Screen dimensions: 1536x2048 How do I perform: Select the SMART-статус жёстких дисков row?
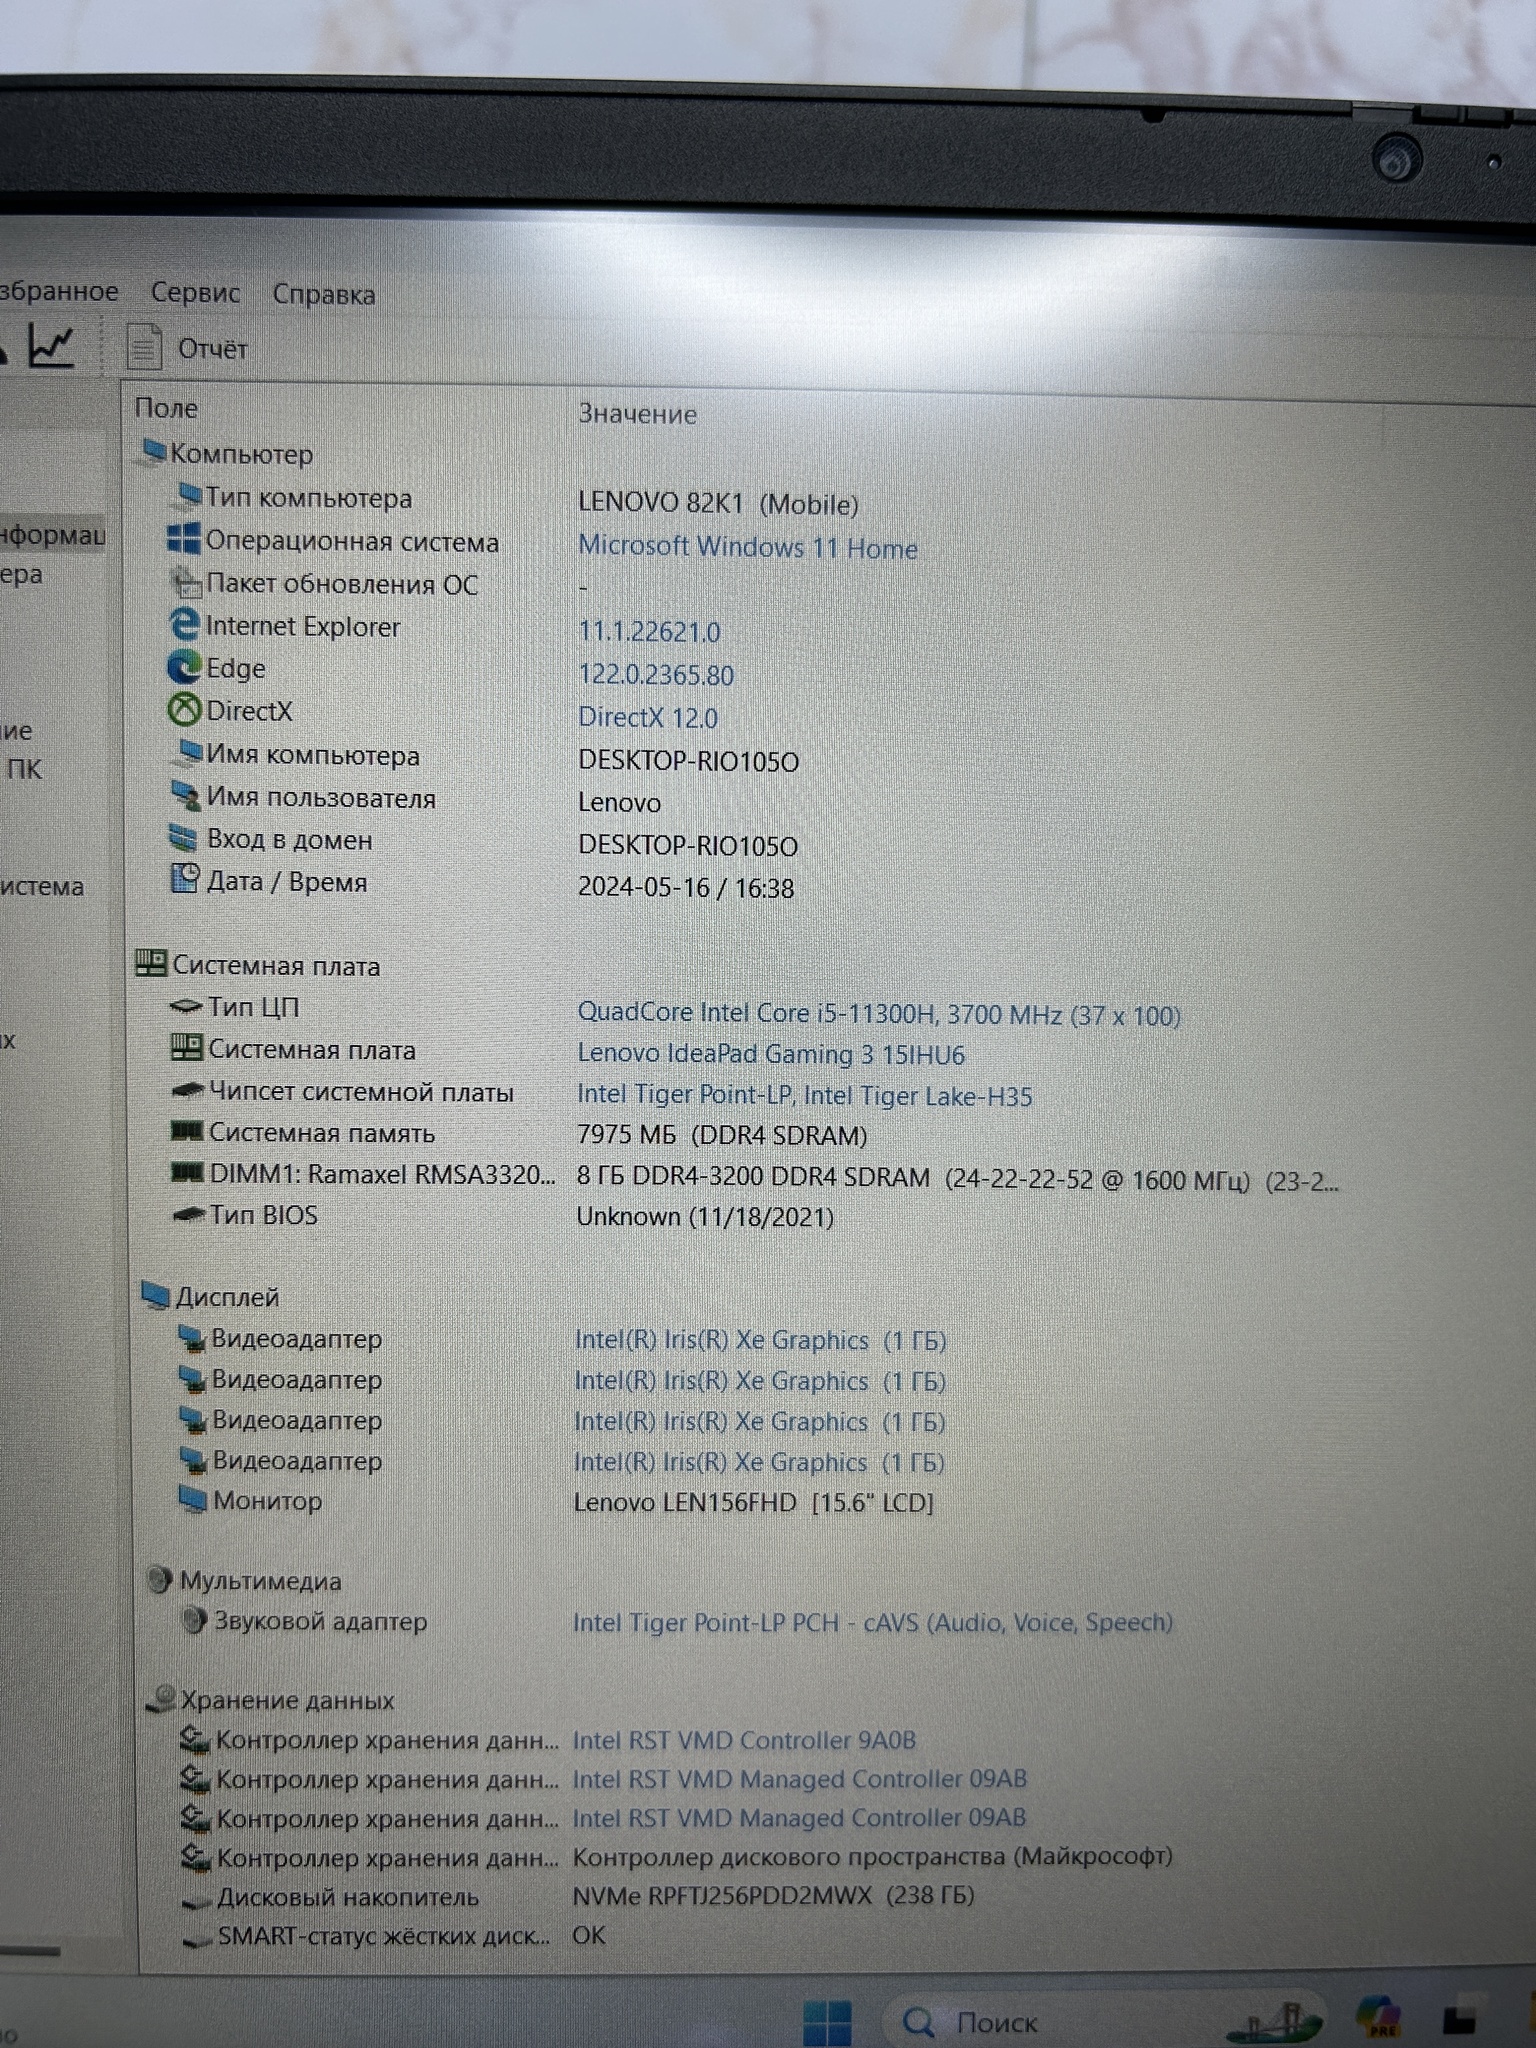click(392, 1935)
